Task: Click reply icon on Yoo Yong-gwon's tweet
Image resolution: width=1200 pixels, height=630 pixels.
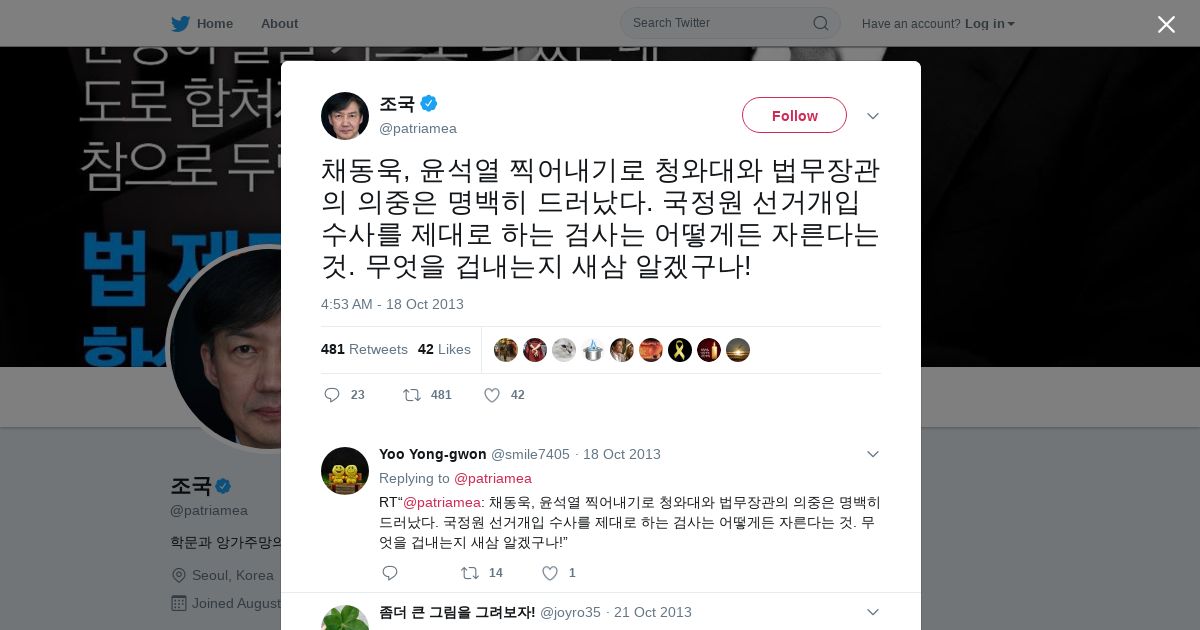Action: 390,573
